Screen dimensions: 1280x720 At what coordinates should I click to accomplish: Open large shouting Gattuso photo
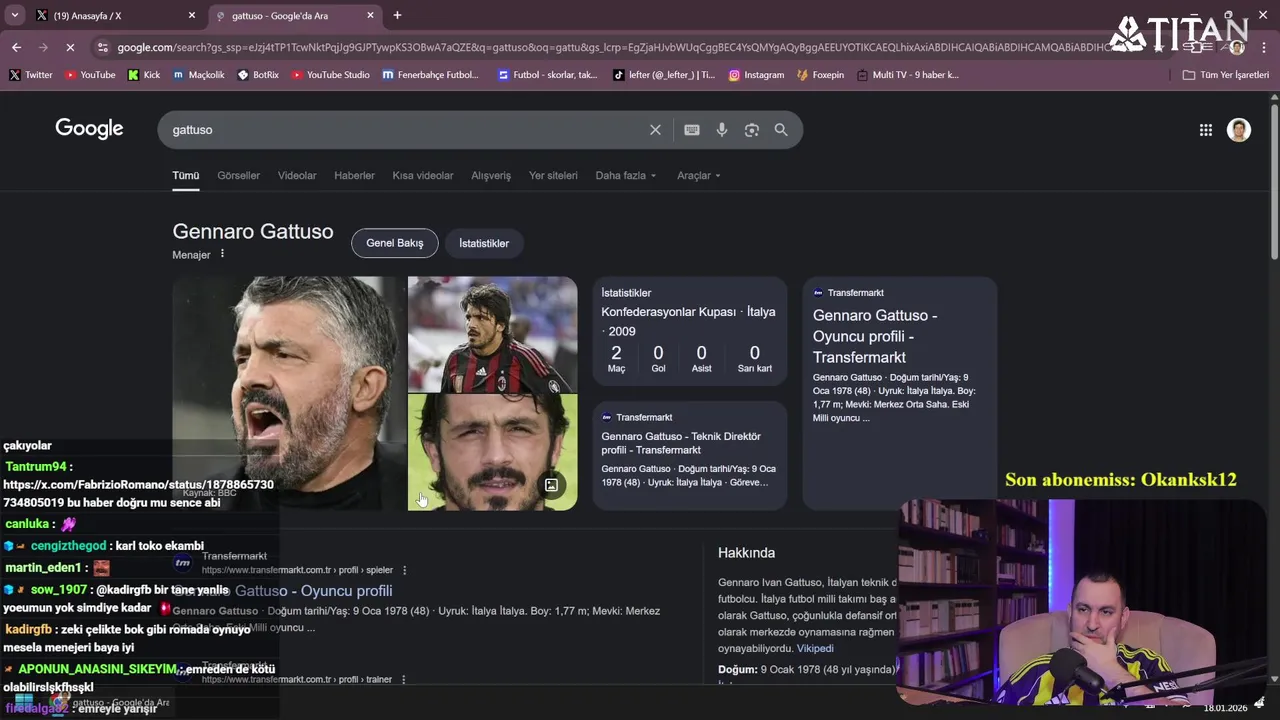coord(289,393)
